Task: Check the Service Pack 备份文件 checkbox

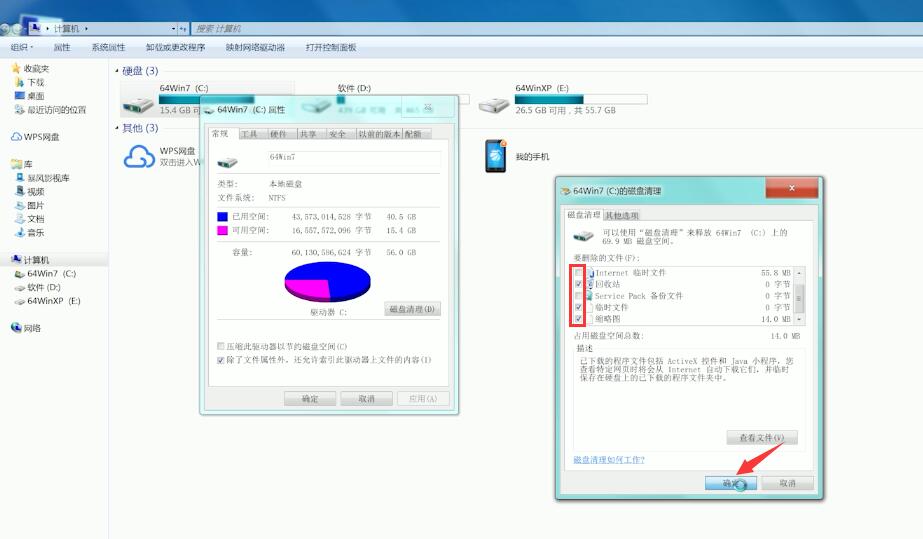Action: pyautogui.click(x=578, y=295)
